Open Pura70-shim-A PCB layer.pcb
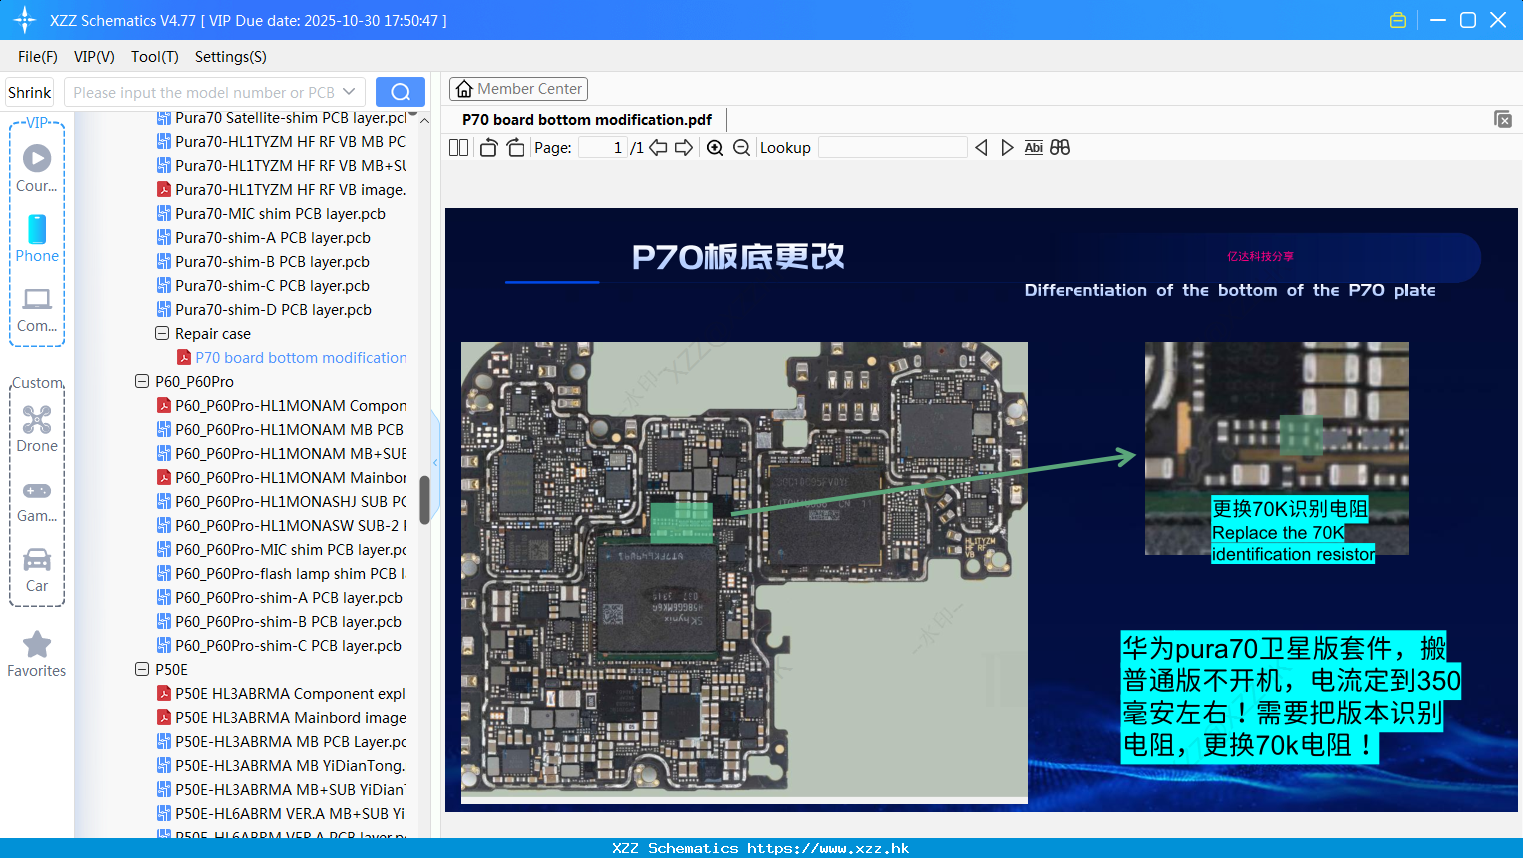1523x858 pixels. pos(264,238)
